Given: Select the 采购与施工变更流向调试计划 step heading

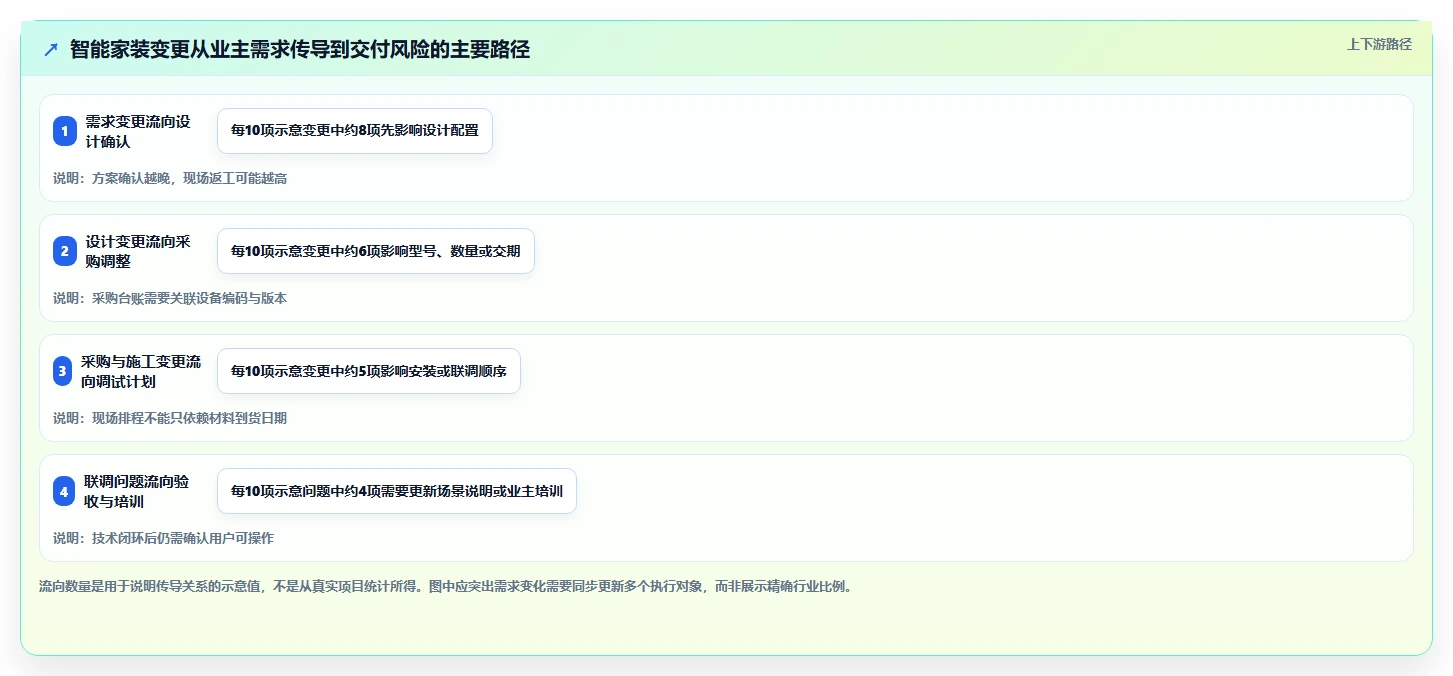Looking at the screenshot, I should point(140,371).
